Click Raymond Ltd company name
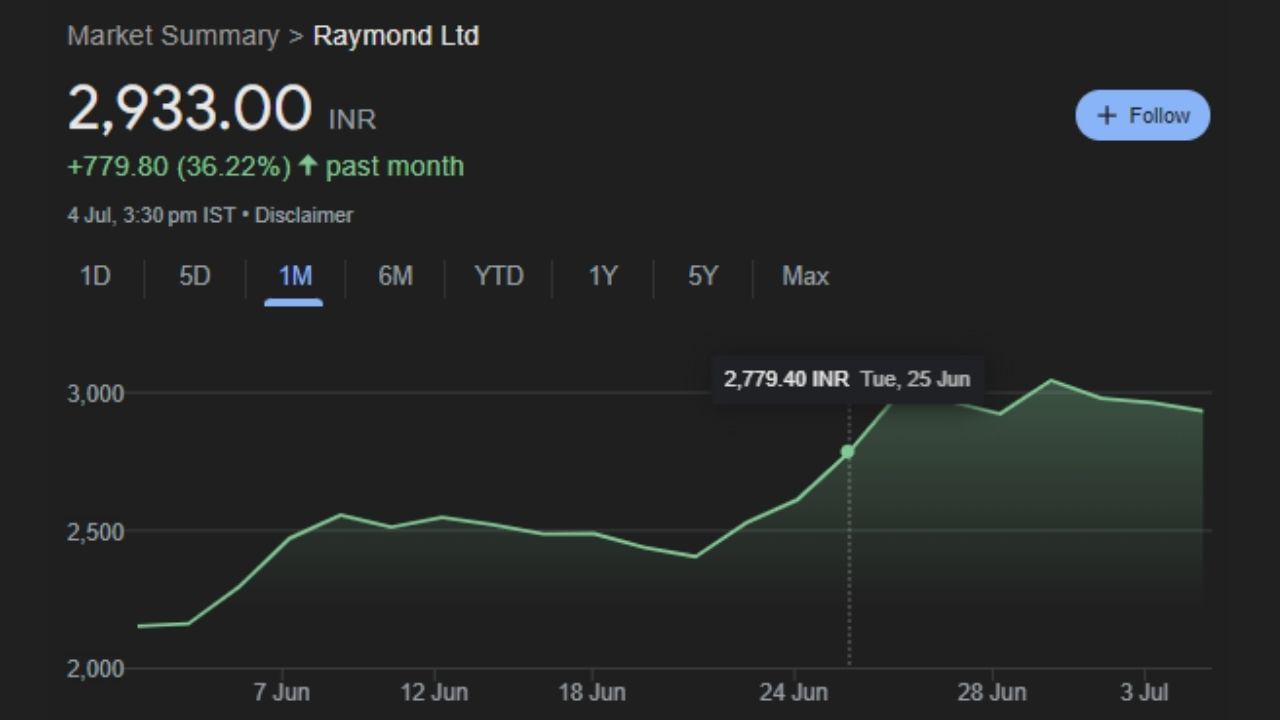The image size is (1280, 720). [x=396, y=36]
